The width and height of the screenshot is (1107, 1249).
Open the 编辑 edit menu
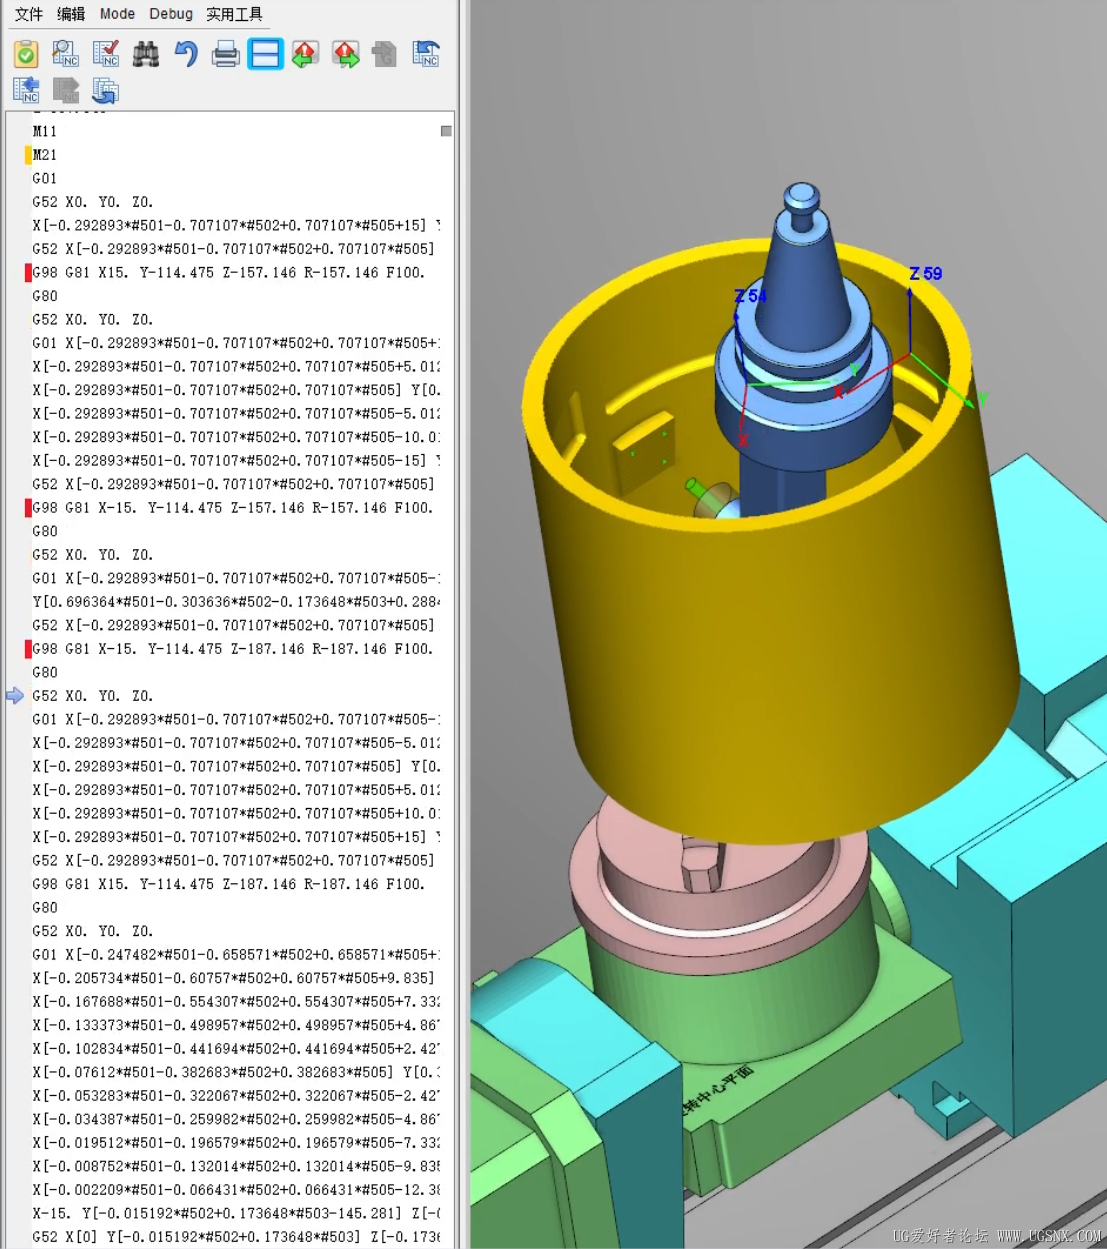tap(71, 13)
